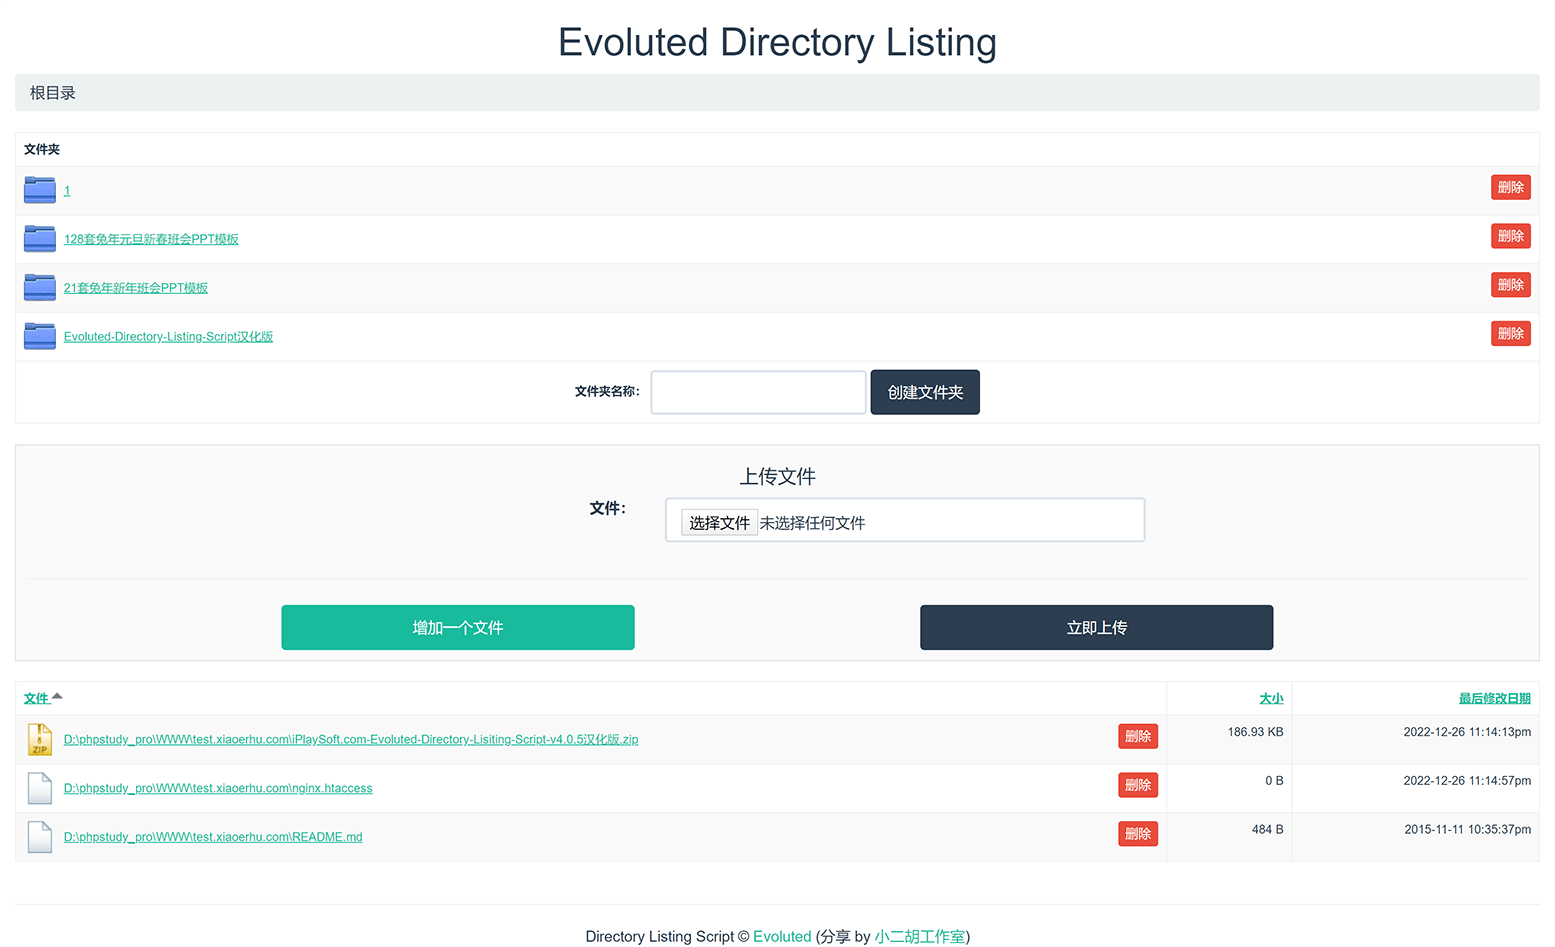This screenshot has width=1555, height=947.
Task: Focus the 文件夹名称 text input
Action: click(758, 392)
